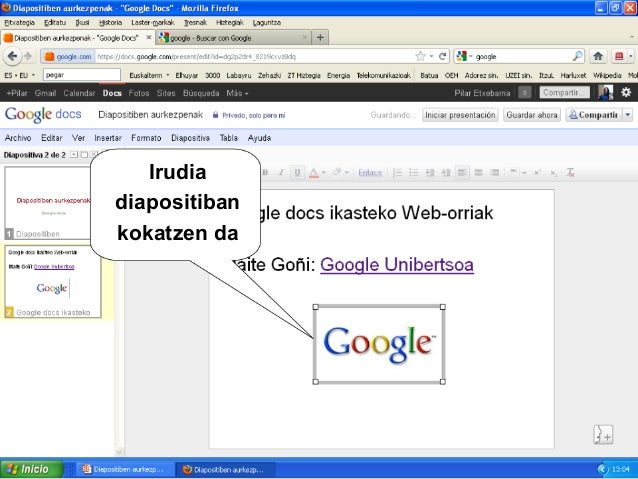Viewport: 638px width, 479px height.
Task: Open the Google Unibertsoa hyperlink in slide
Action: point(397,265)
